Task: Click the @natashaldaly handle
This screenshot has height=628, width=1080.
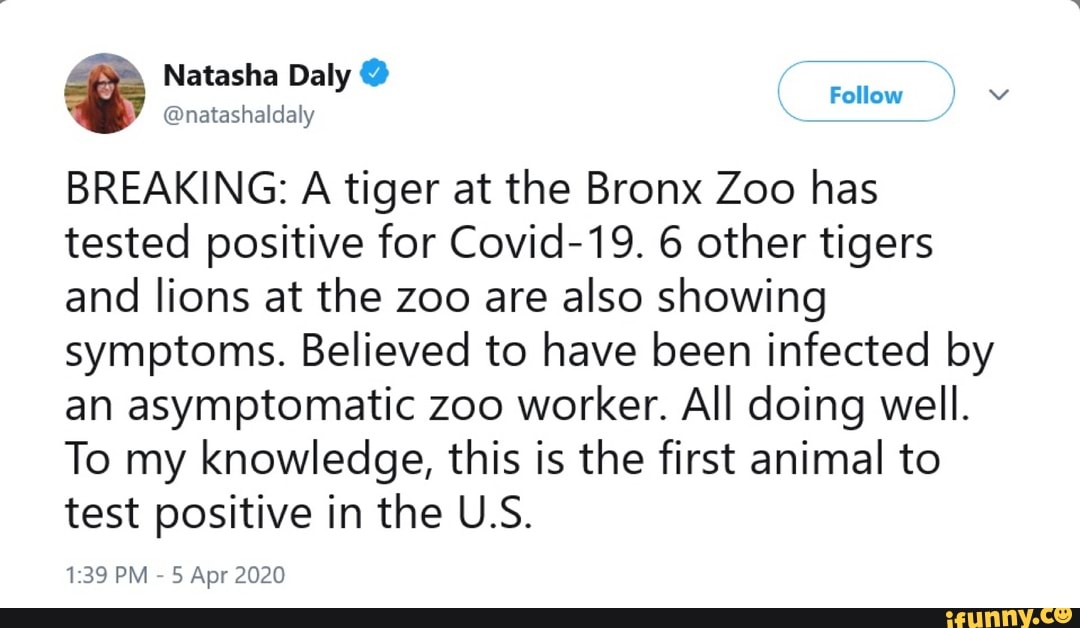Action: tap(240, 115)
